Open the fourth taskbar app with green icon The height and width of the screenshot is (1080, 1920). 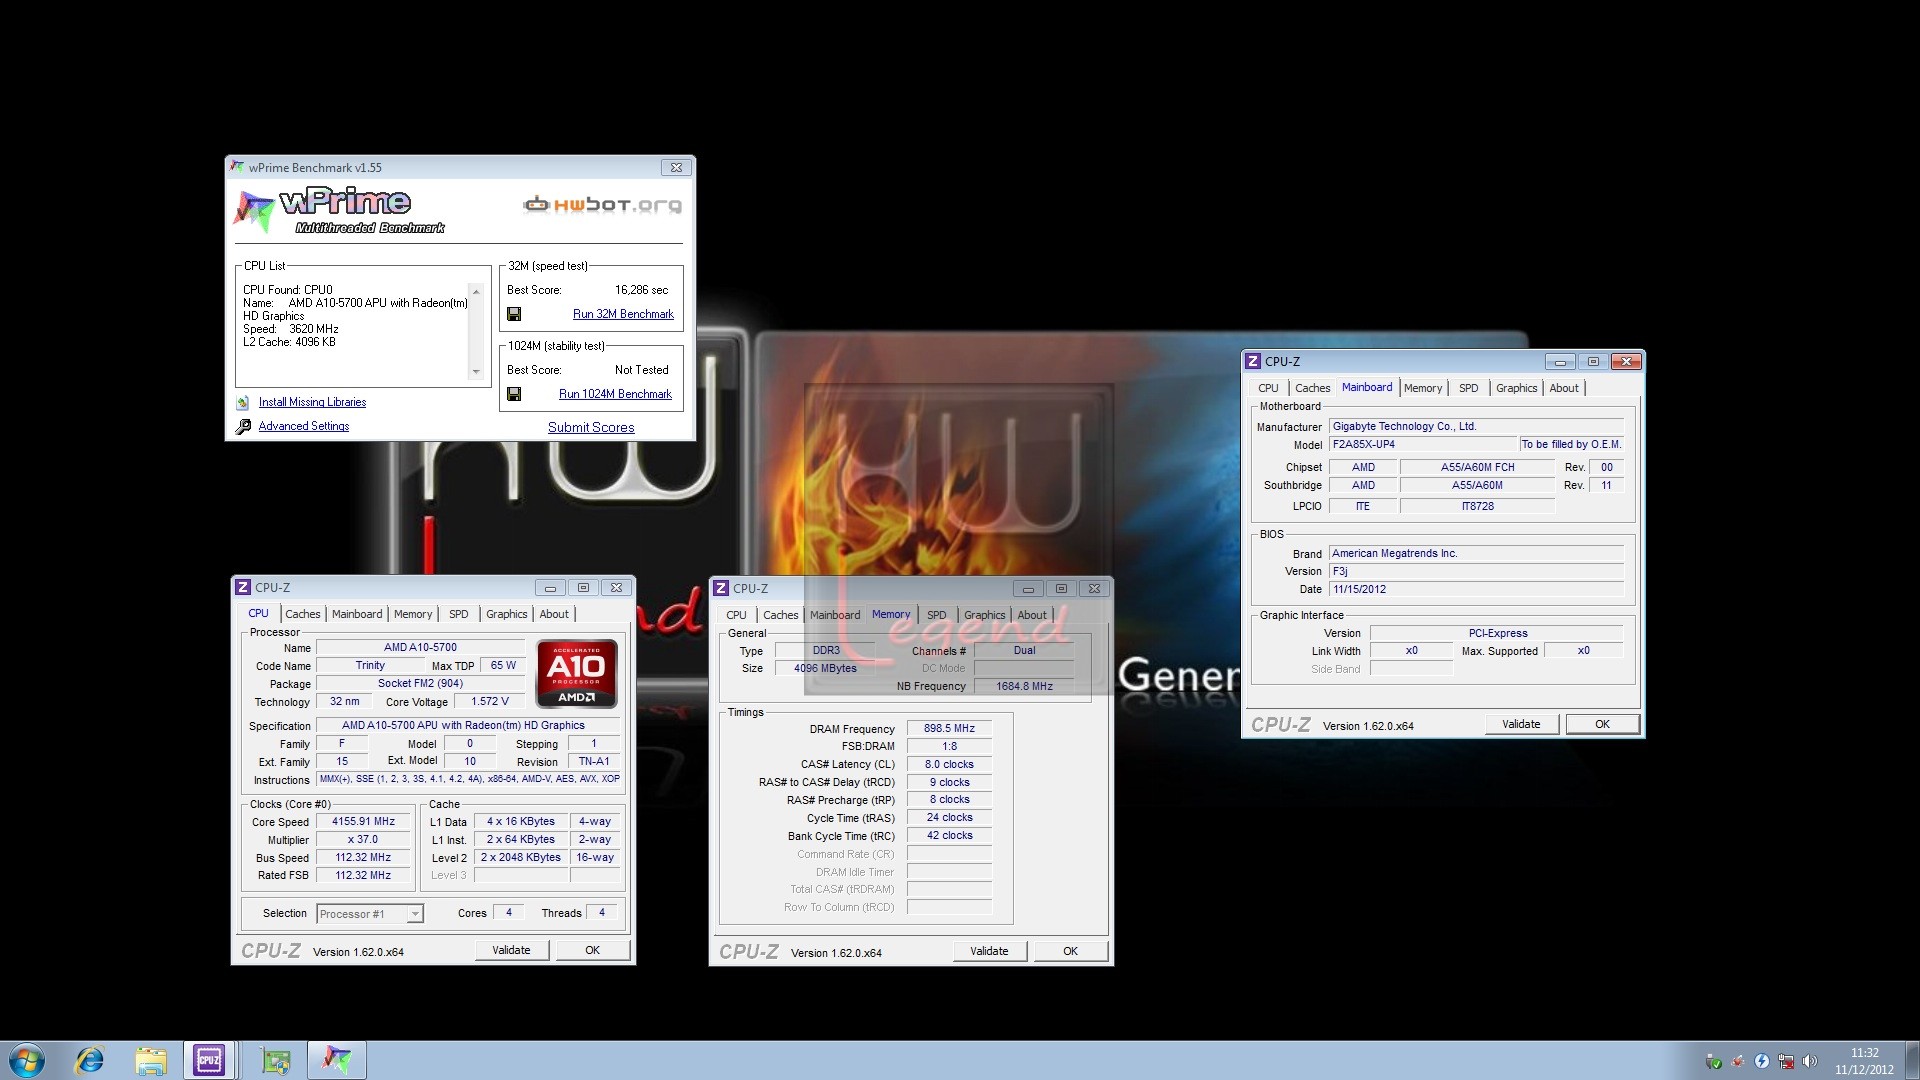point(275,1060)
